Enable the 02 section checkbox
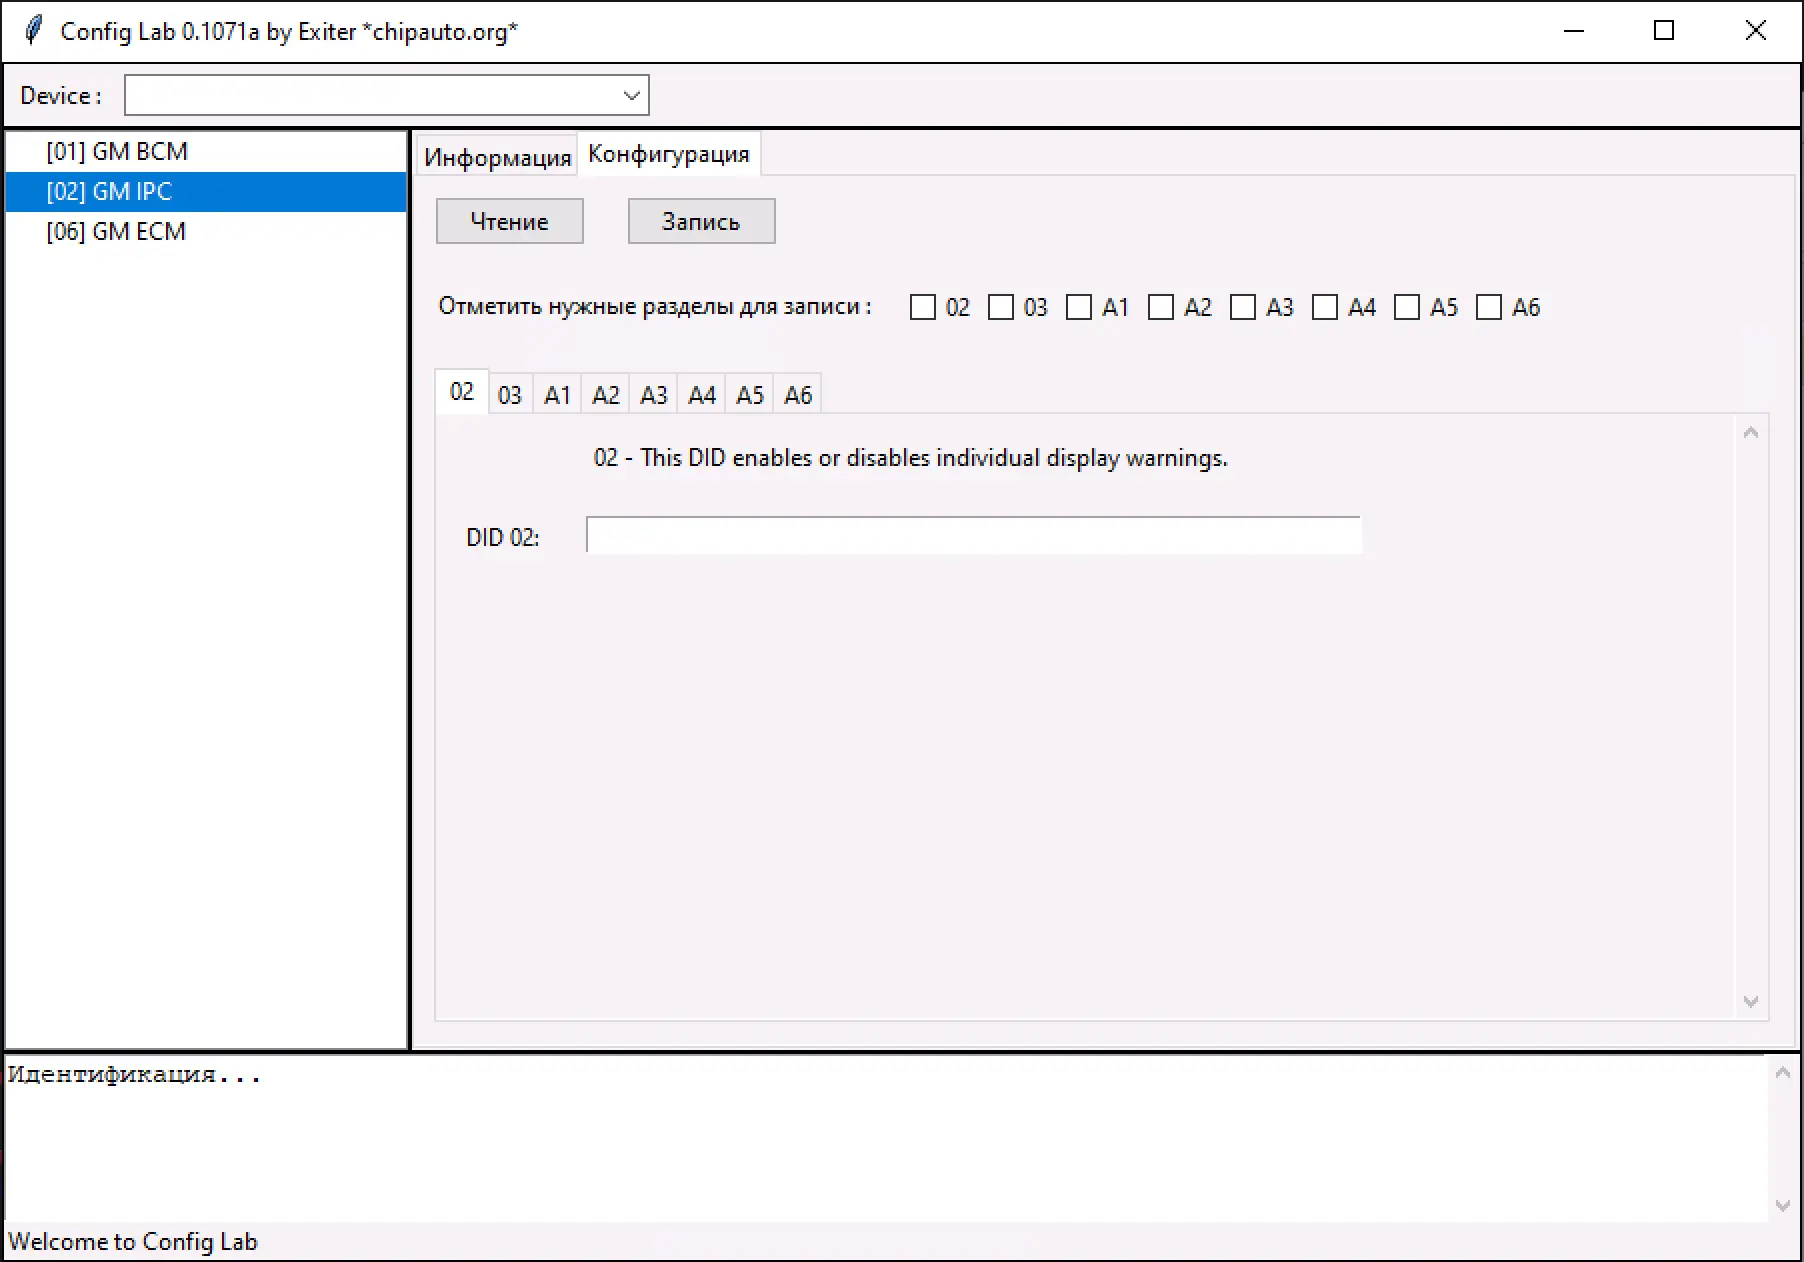Image resolution: width=1804 pixels, height=1262 pixels. click(923, 307)
